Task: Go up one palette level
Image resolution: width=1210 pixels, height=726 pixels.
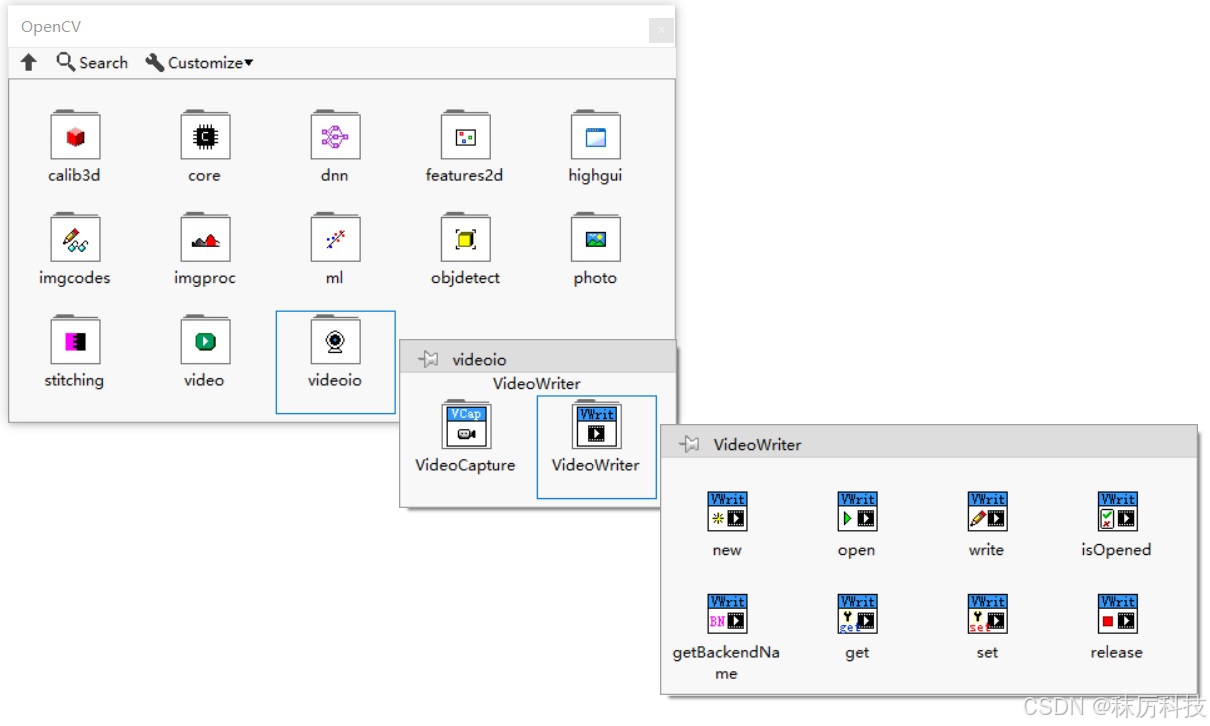Action: tap(29, 62)
